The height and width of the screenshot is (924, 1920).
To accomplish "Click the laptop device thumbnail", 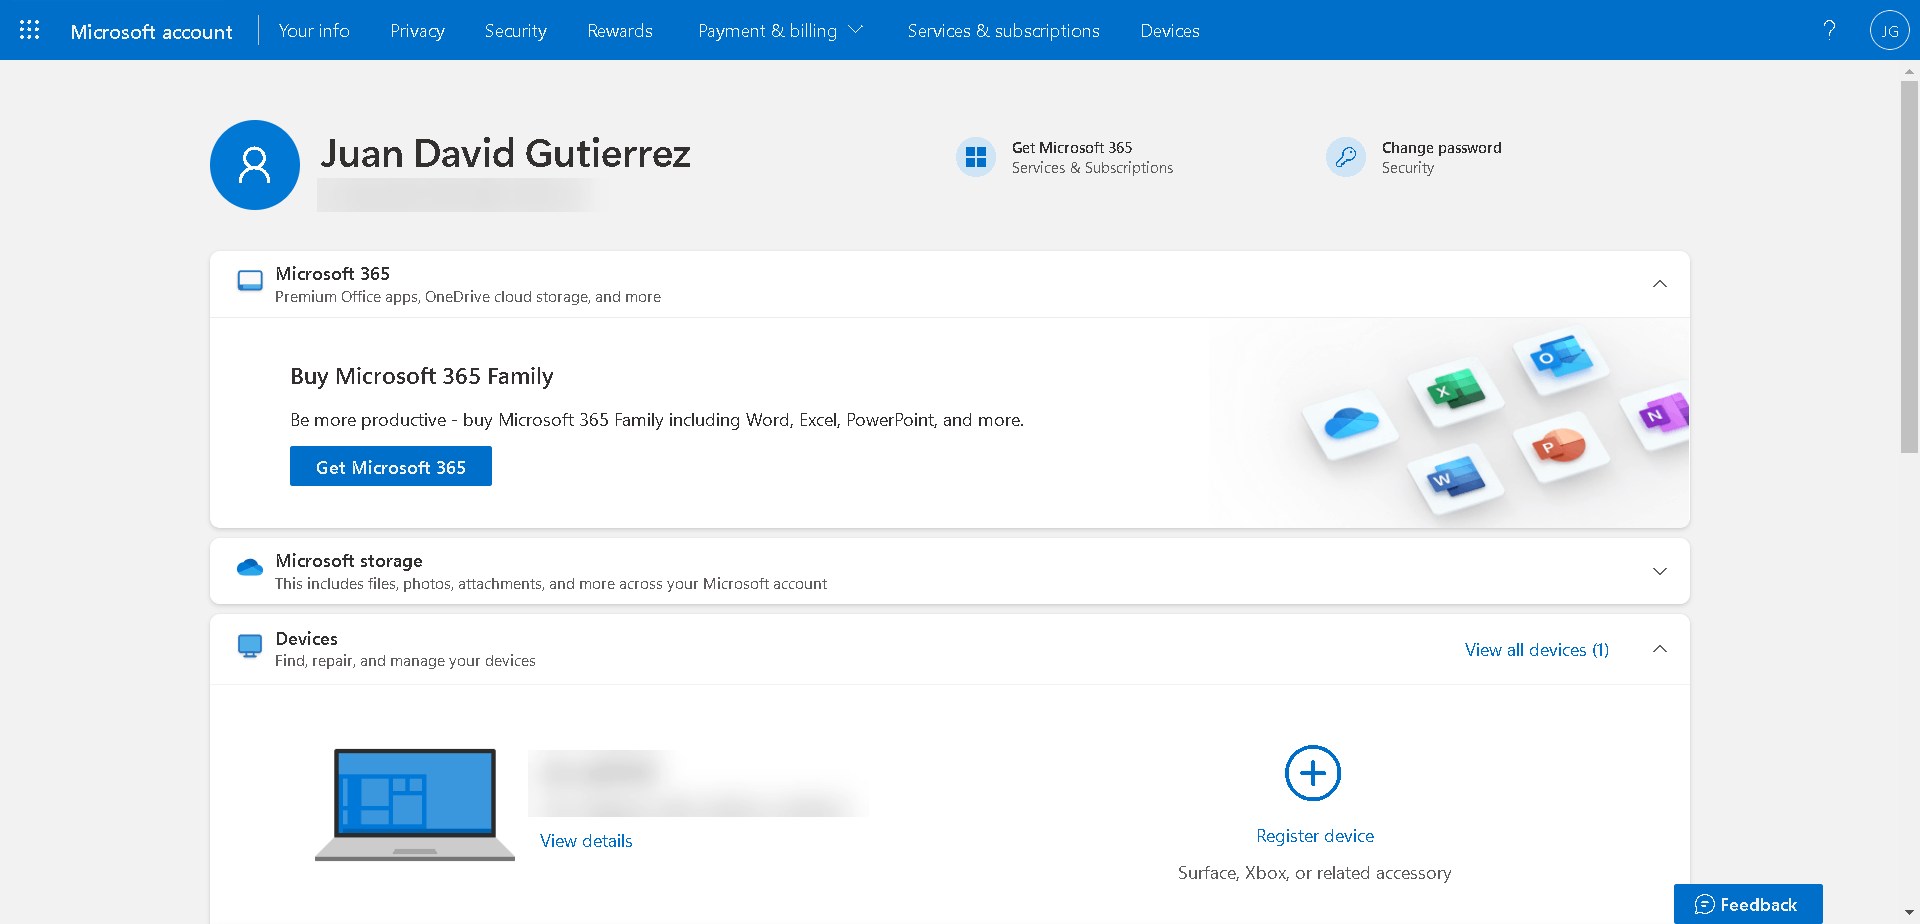I will pyautogui.click(x=415, y=804).
